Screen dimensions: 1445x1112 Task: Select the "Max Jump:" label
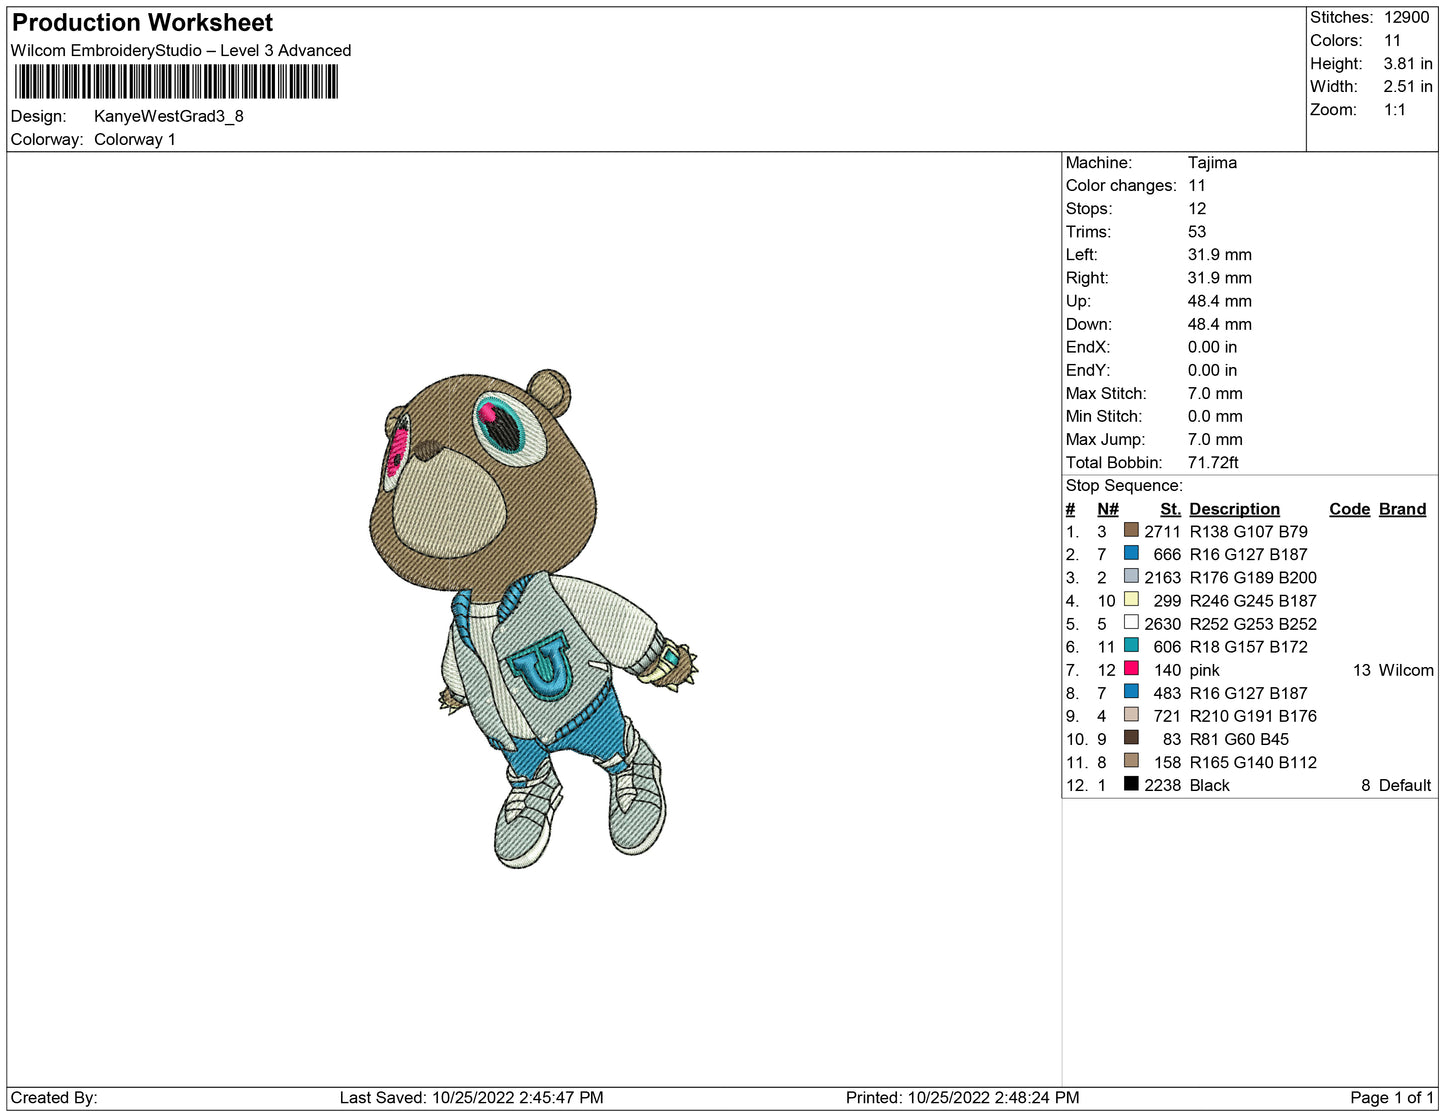tap(1105, 439)
